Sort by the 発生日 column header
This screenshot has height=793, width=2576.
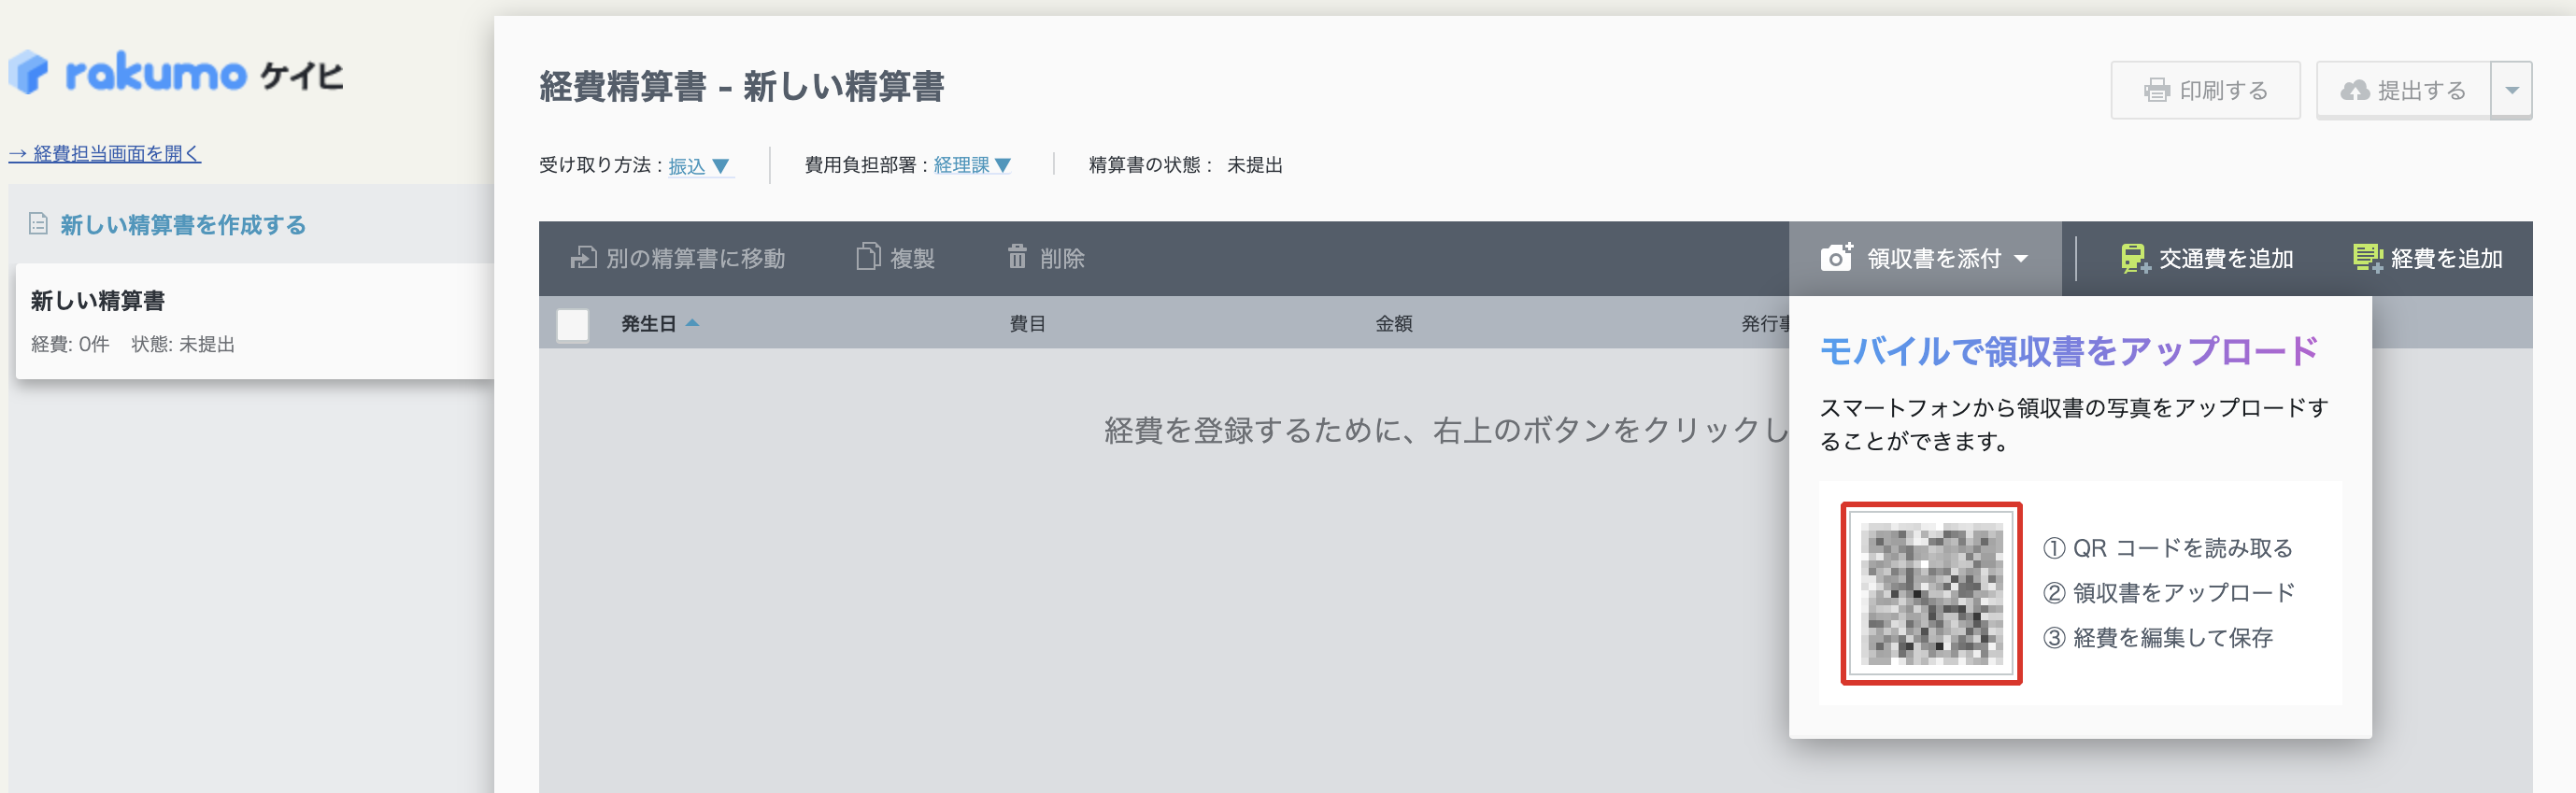[x=649, y=324]
